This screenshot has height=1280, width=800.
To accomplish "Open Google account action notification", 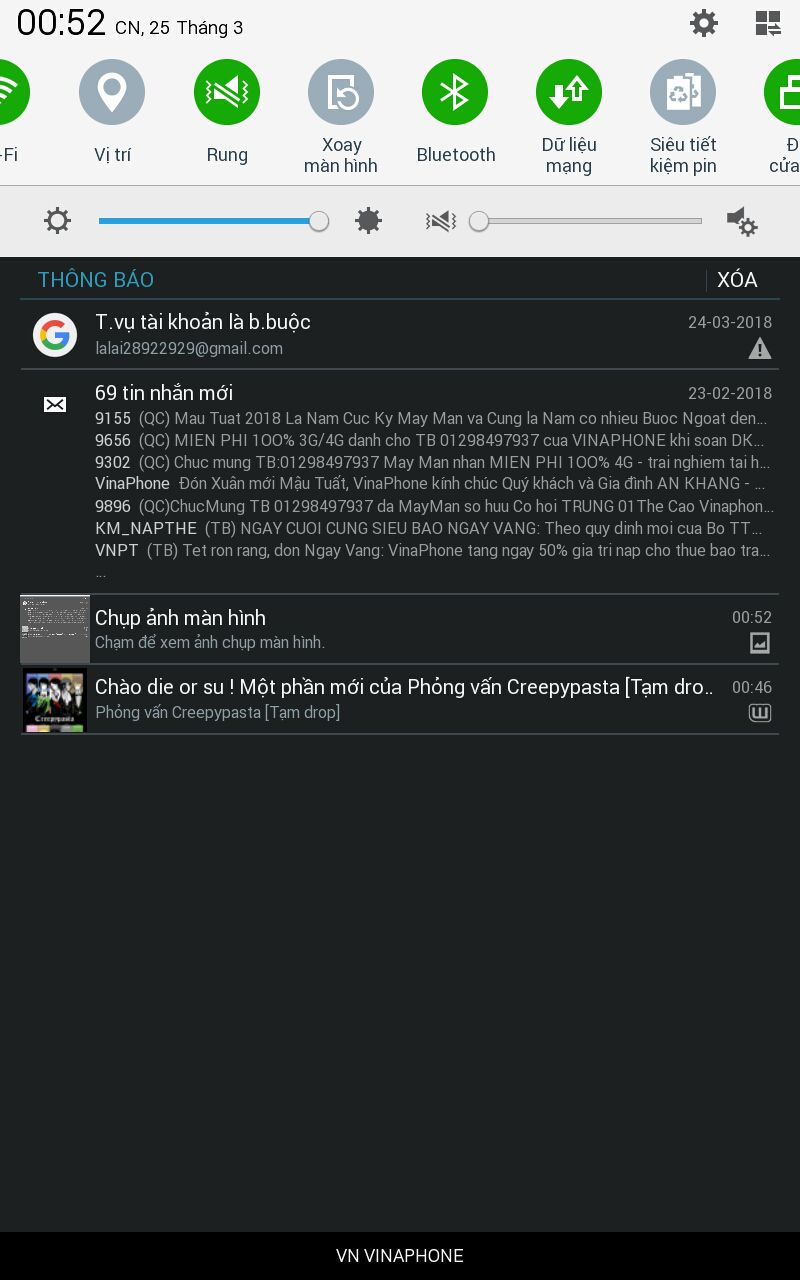I will (400, 334).
